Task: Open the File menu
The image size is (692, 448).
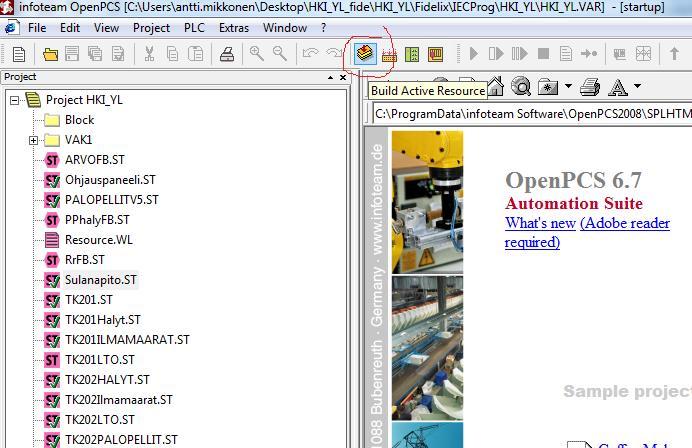Action: tap(37, 28)
